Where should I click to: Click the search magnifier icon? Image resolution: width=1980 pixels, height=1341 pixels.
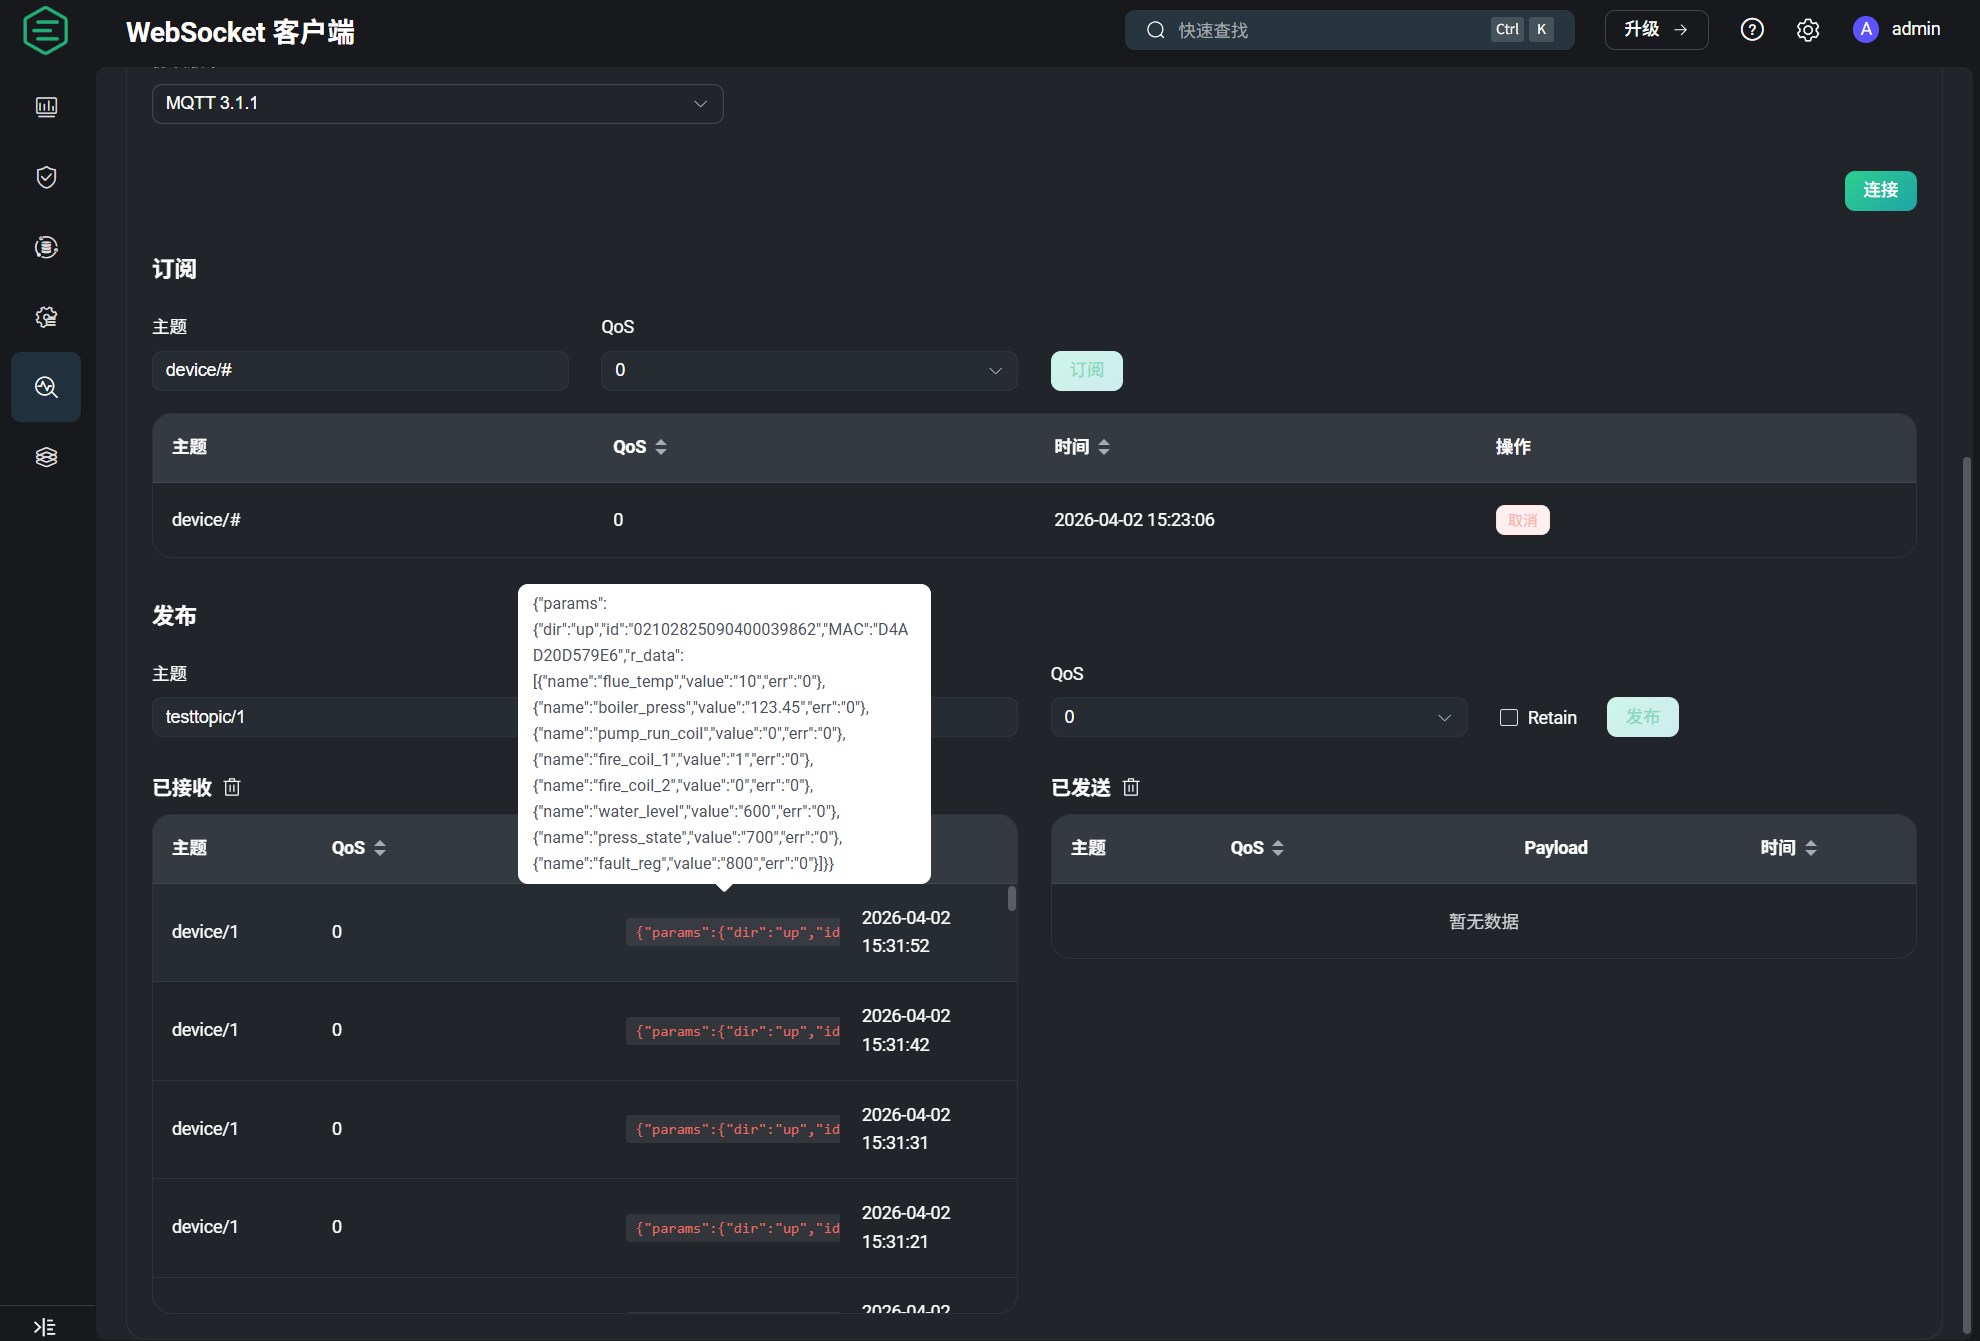pos(1156,30)
